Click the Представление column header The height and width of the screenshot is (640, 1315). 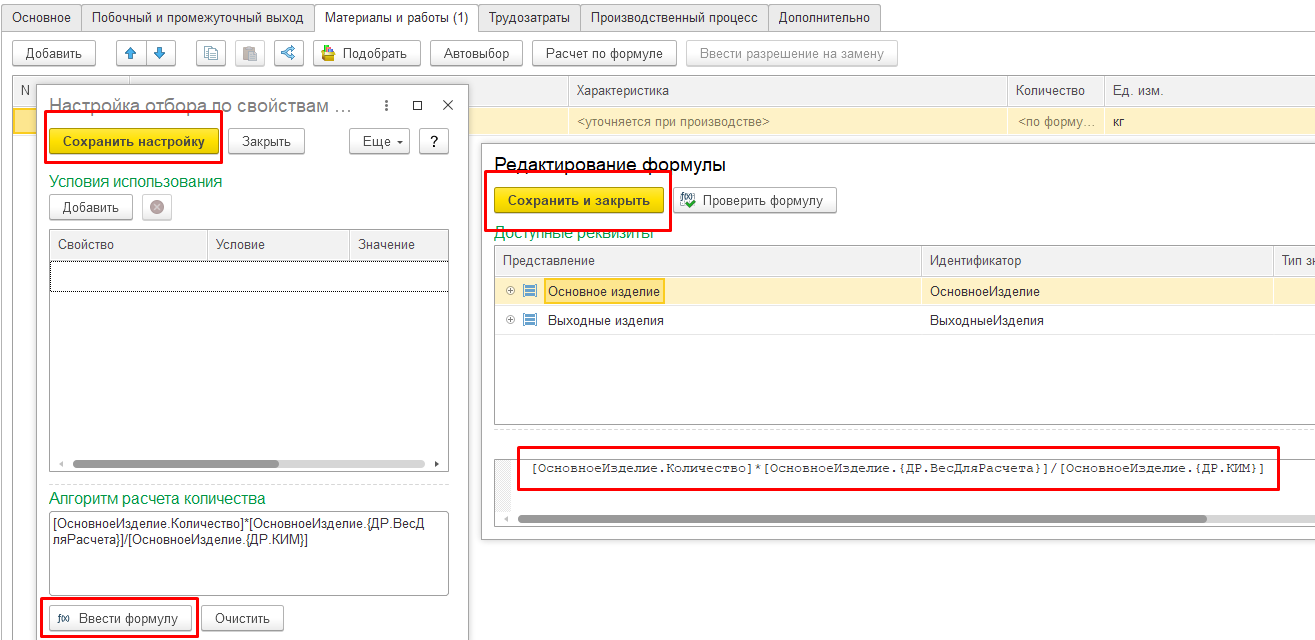(x=707, y=260)
